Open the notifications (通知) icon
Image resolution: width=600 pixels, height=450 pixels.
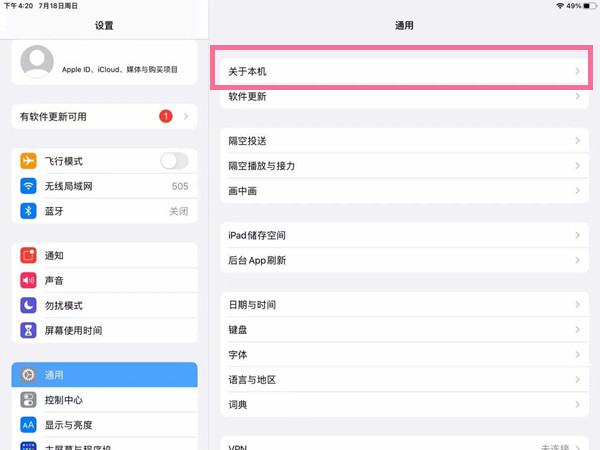pyautogui.click(x=29, y=255)
